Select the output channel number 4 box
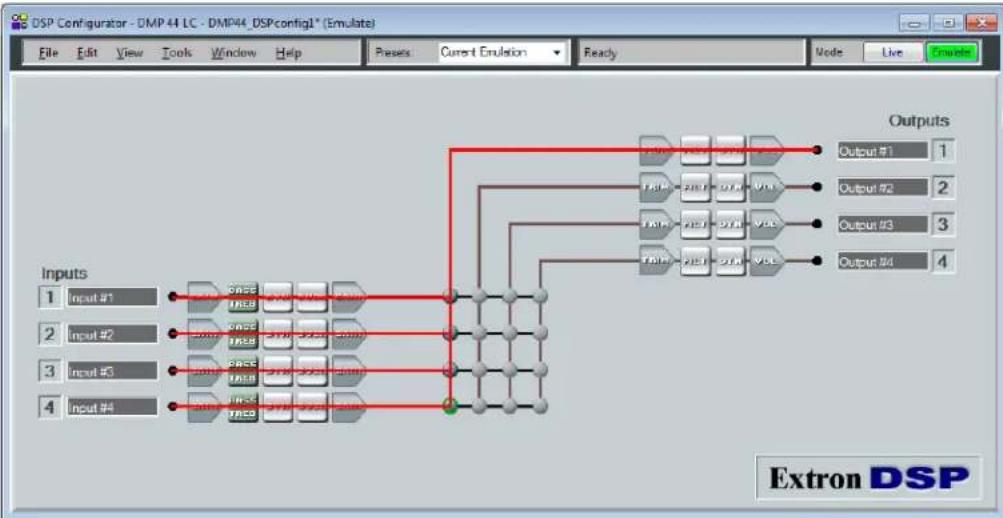 click(943, 260)
